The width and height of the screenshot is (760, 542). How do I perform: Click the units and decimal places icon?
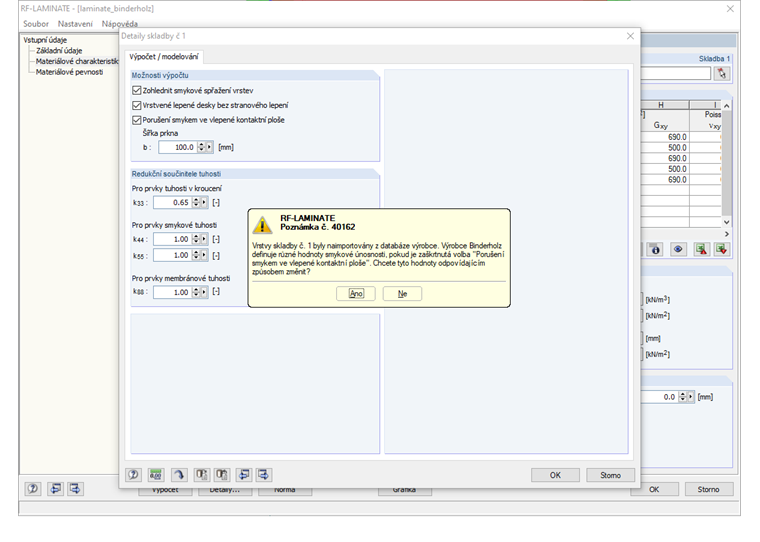156,475
